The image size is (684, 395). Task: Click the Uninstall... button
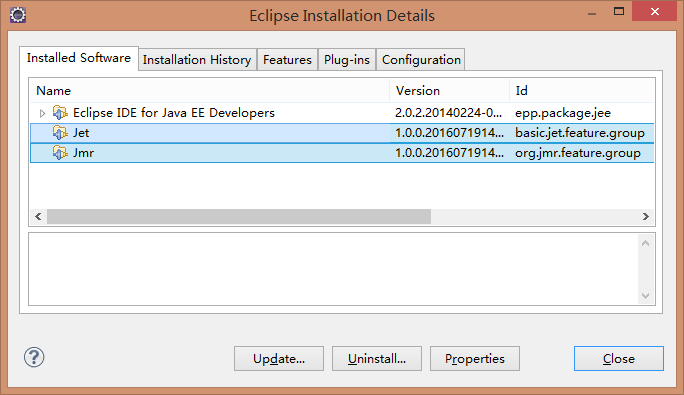[377, 358]
